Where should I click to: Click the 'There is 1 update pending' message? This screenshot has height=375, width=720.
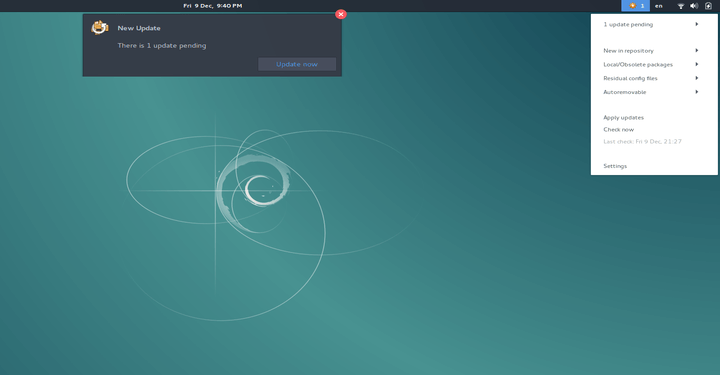162,45
